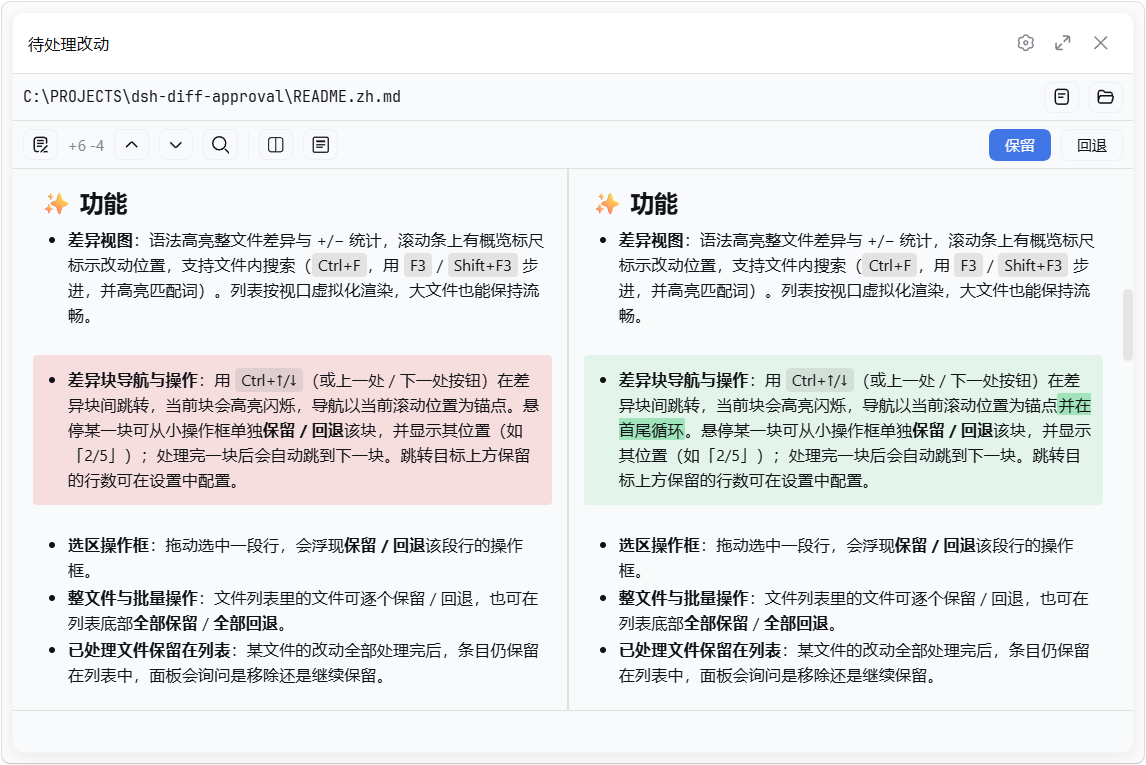The width and height of the screenshot is (1146, 765).
Task: Open the settings gear in title bar
Action: 1025,43
